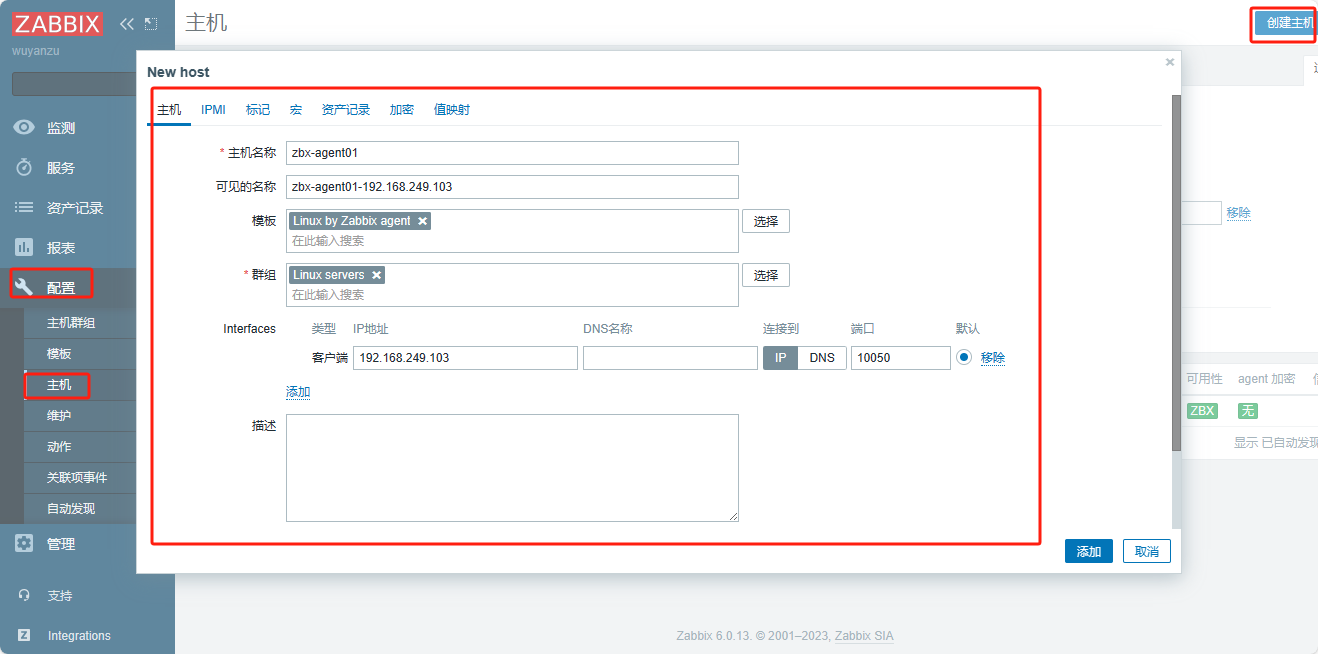This screenshot has width=1318, height=654.
Task: Remove the Linux servers group tag
Action: [376, 275]
